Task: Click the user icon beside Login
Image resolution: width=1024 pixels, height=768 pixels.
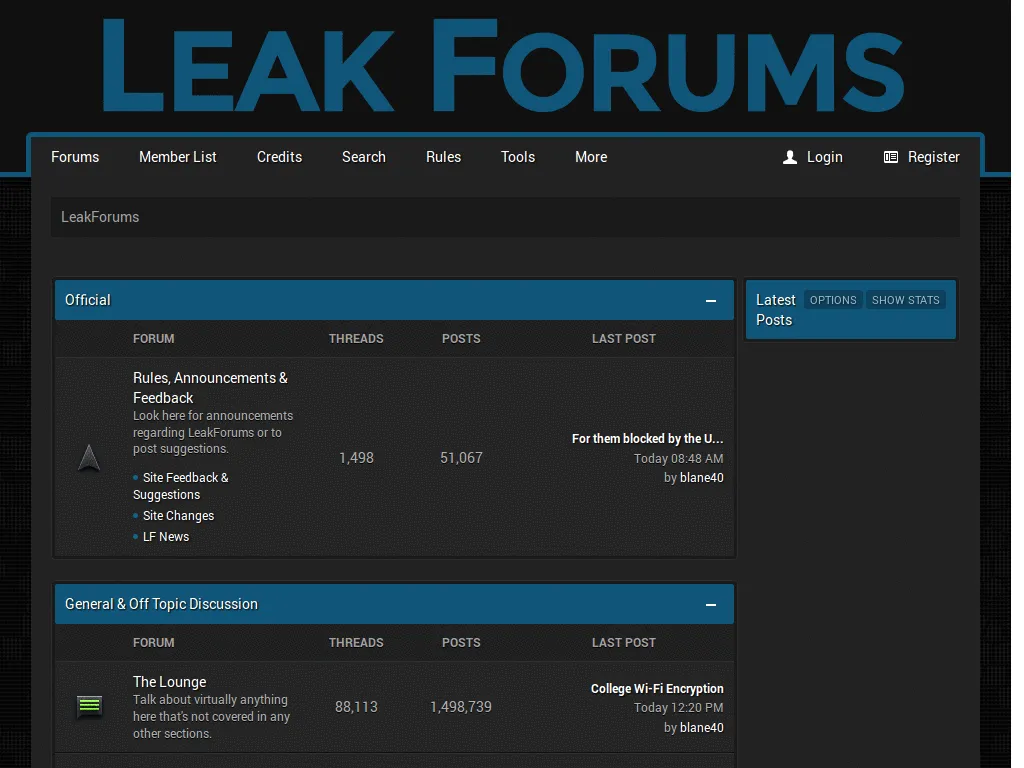Action: 789,157
